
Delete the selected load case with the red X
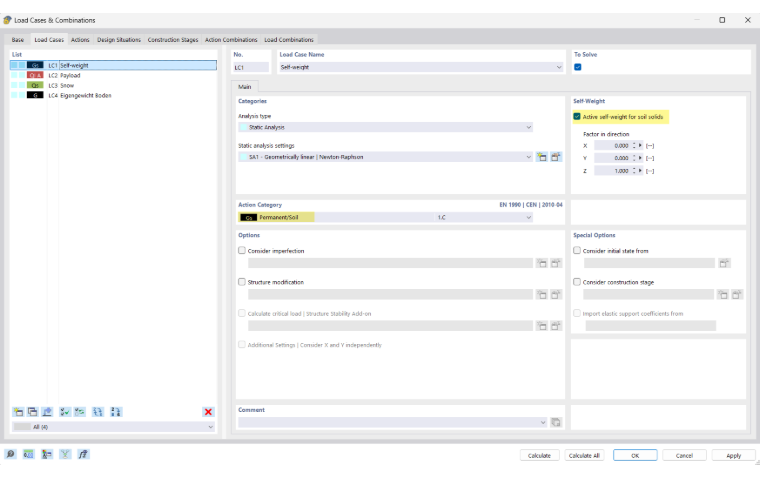pos(208,412)
